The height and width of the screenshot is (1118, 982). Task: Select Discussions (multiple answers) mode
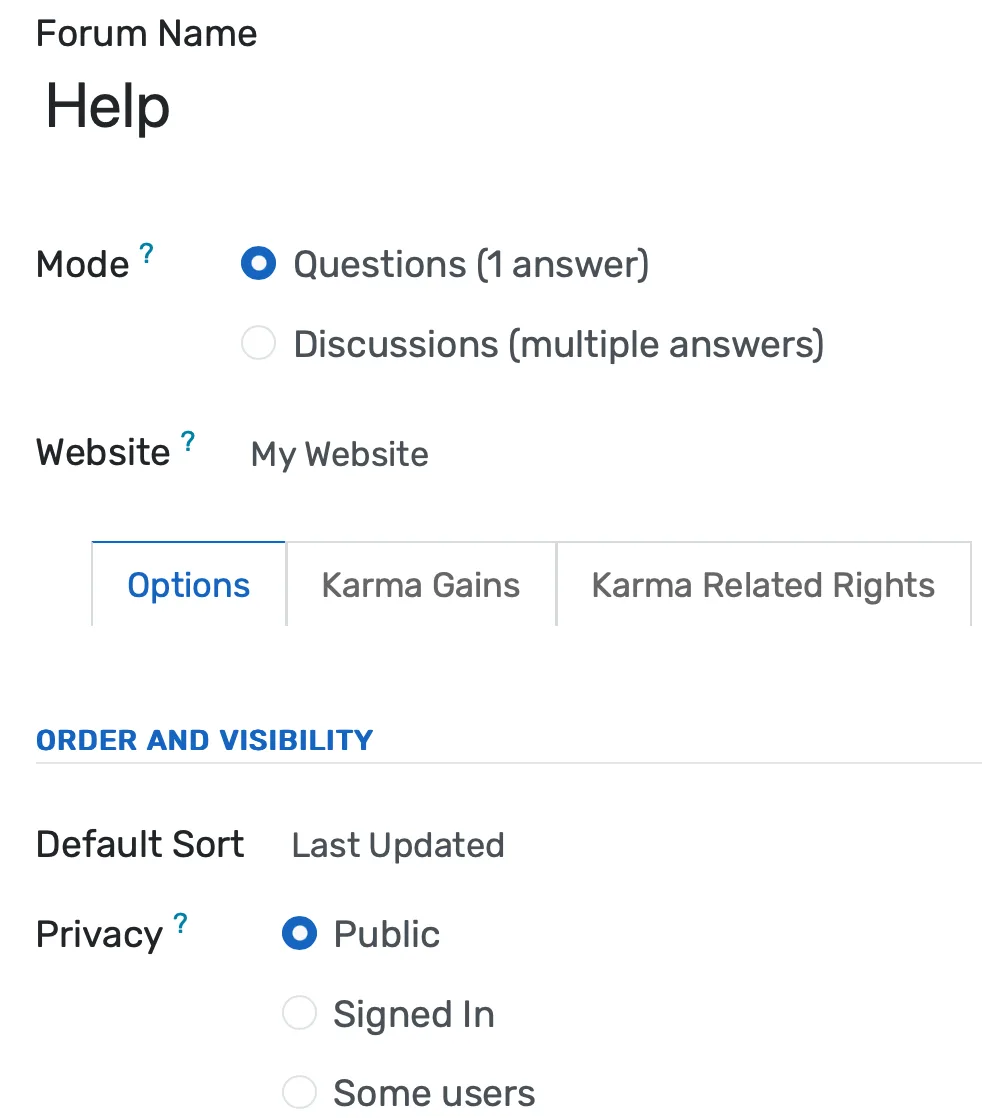point(258,343)
